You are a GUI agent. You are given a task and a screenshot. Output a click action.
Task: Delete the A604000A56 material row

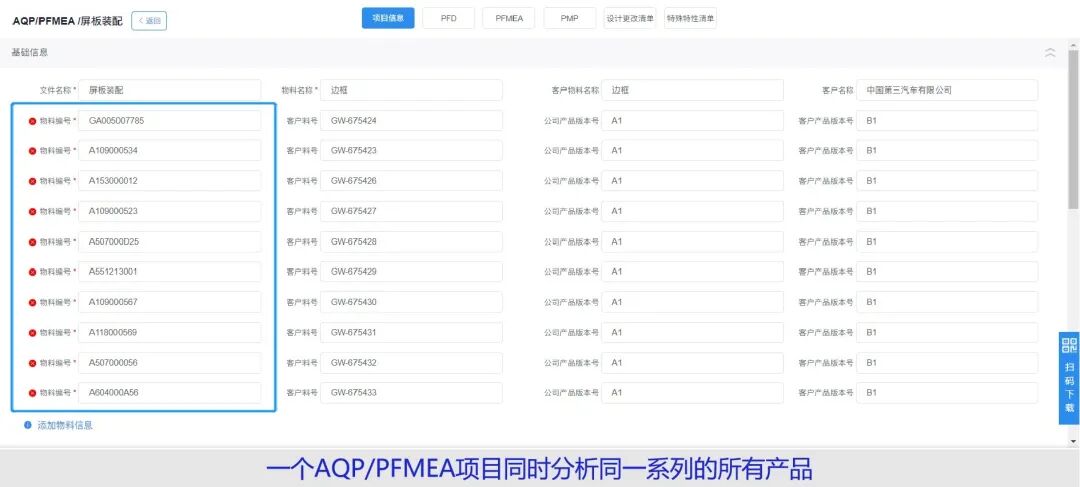[32, 393]
